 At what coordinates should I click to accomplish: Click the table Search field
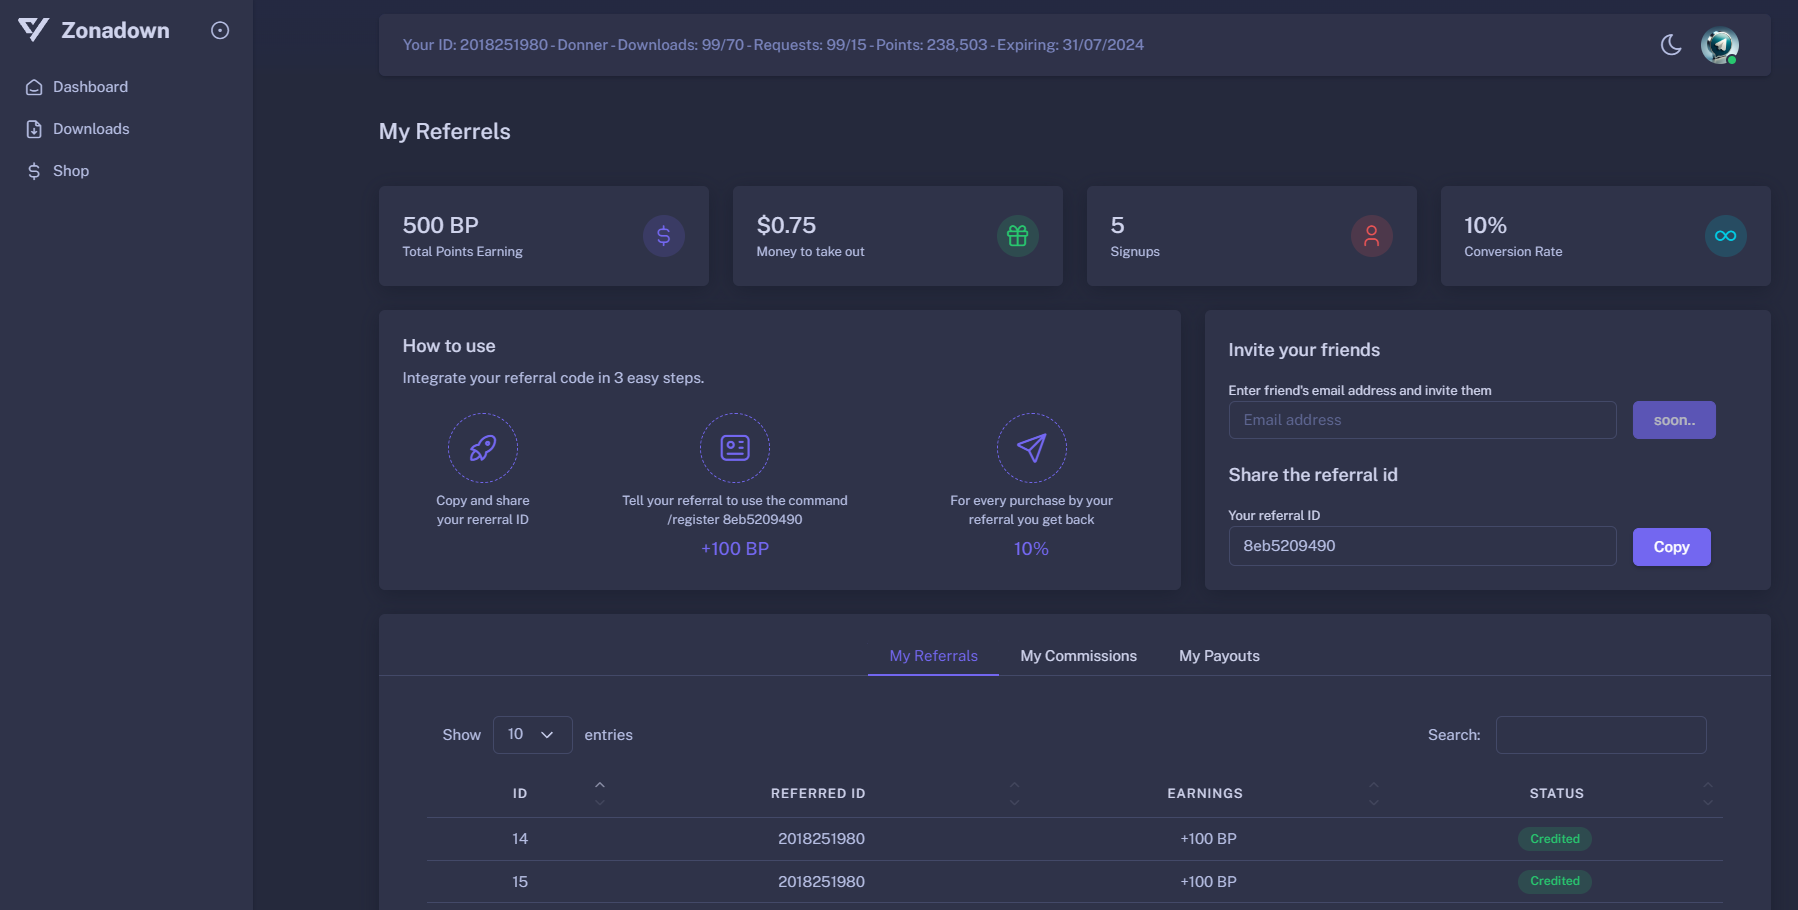pos(1601,735)
